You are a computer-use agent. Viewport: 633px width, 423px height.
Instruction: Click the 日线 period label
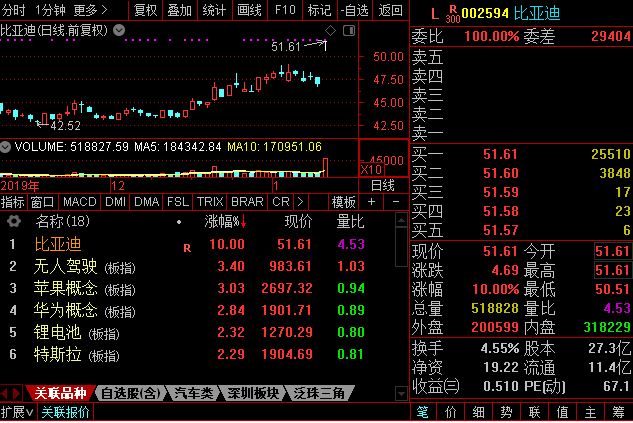pyautogui.click(x=383, y=186)
